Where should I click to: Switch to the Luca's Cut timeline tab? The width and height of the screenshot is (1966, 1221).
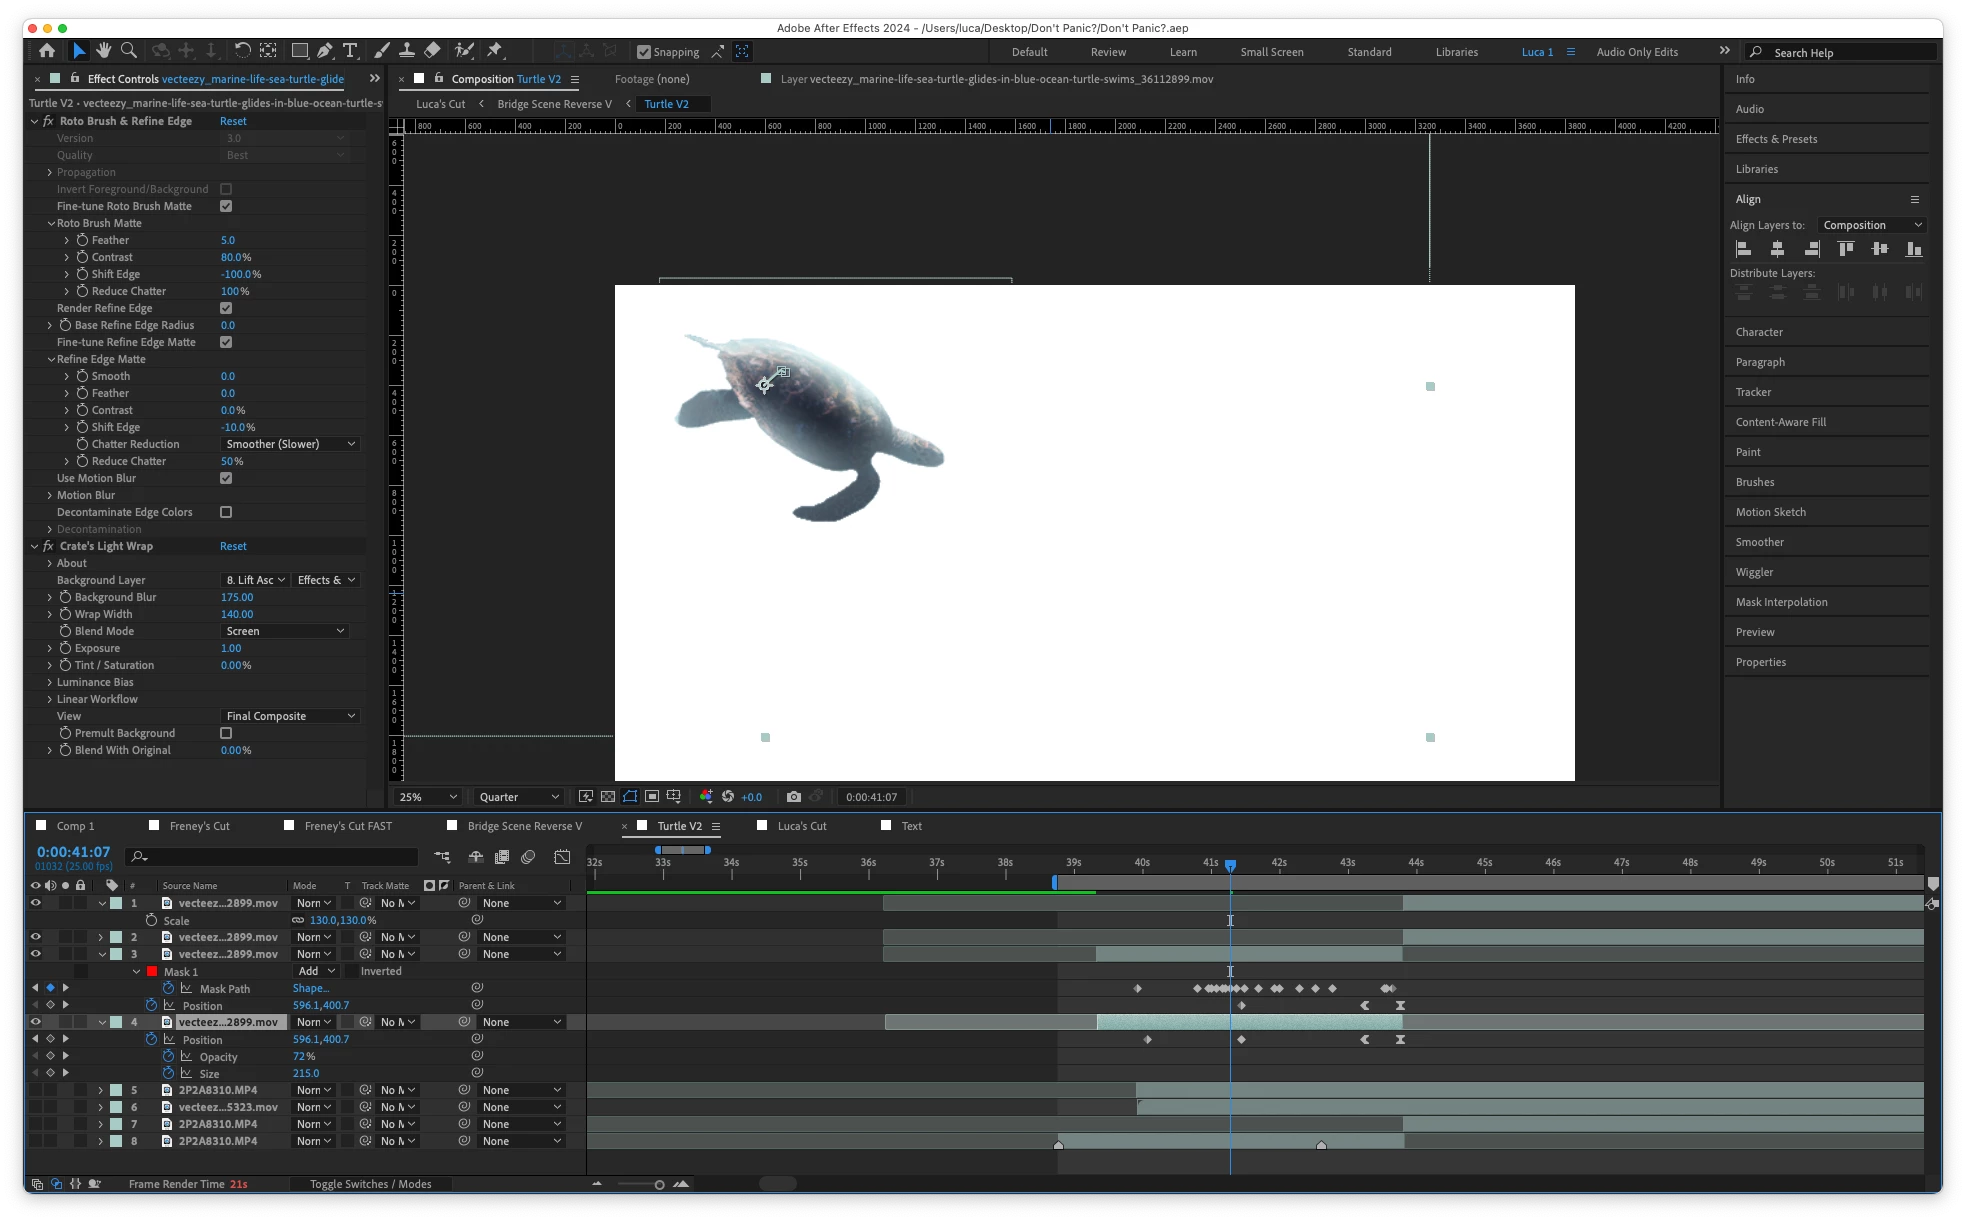(x=801, y=826)
